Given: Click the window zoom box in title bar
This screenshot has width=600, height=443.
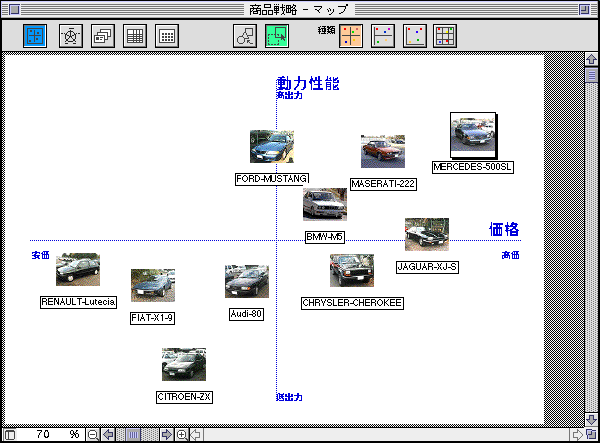Looking at the screenshot, I should [x=584, y=9].
